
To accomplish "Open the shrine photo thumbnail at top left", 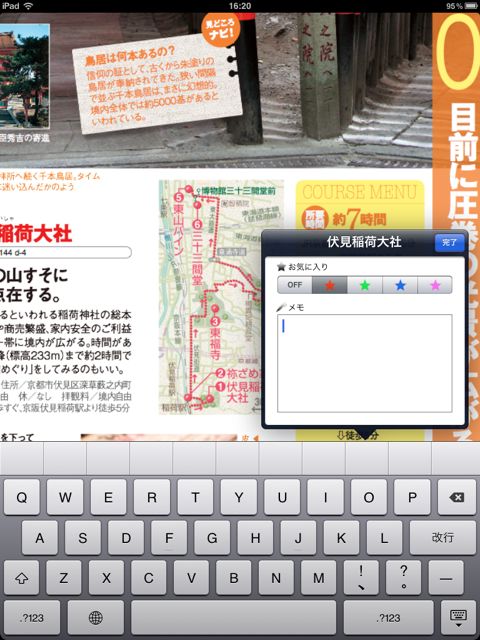I will 24,76.
